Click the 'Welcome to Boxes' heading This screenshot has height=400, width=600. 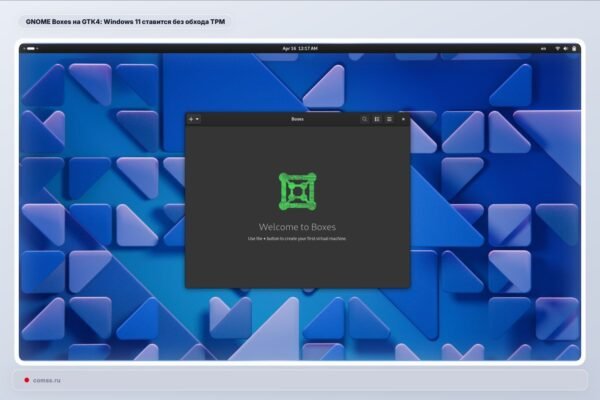[297, 227]
